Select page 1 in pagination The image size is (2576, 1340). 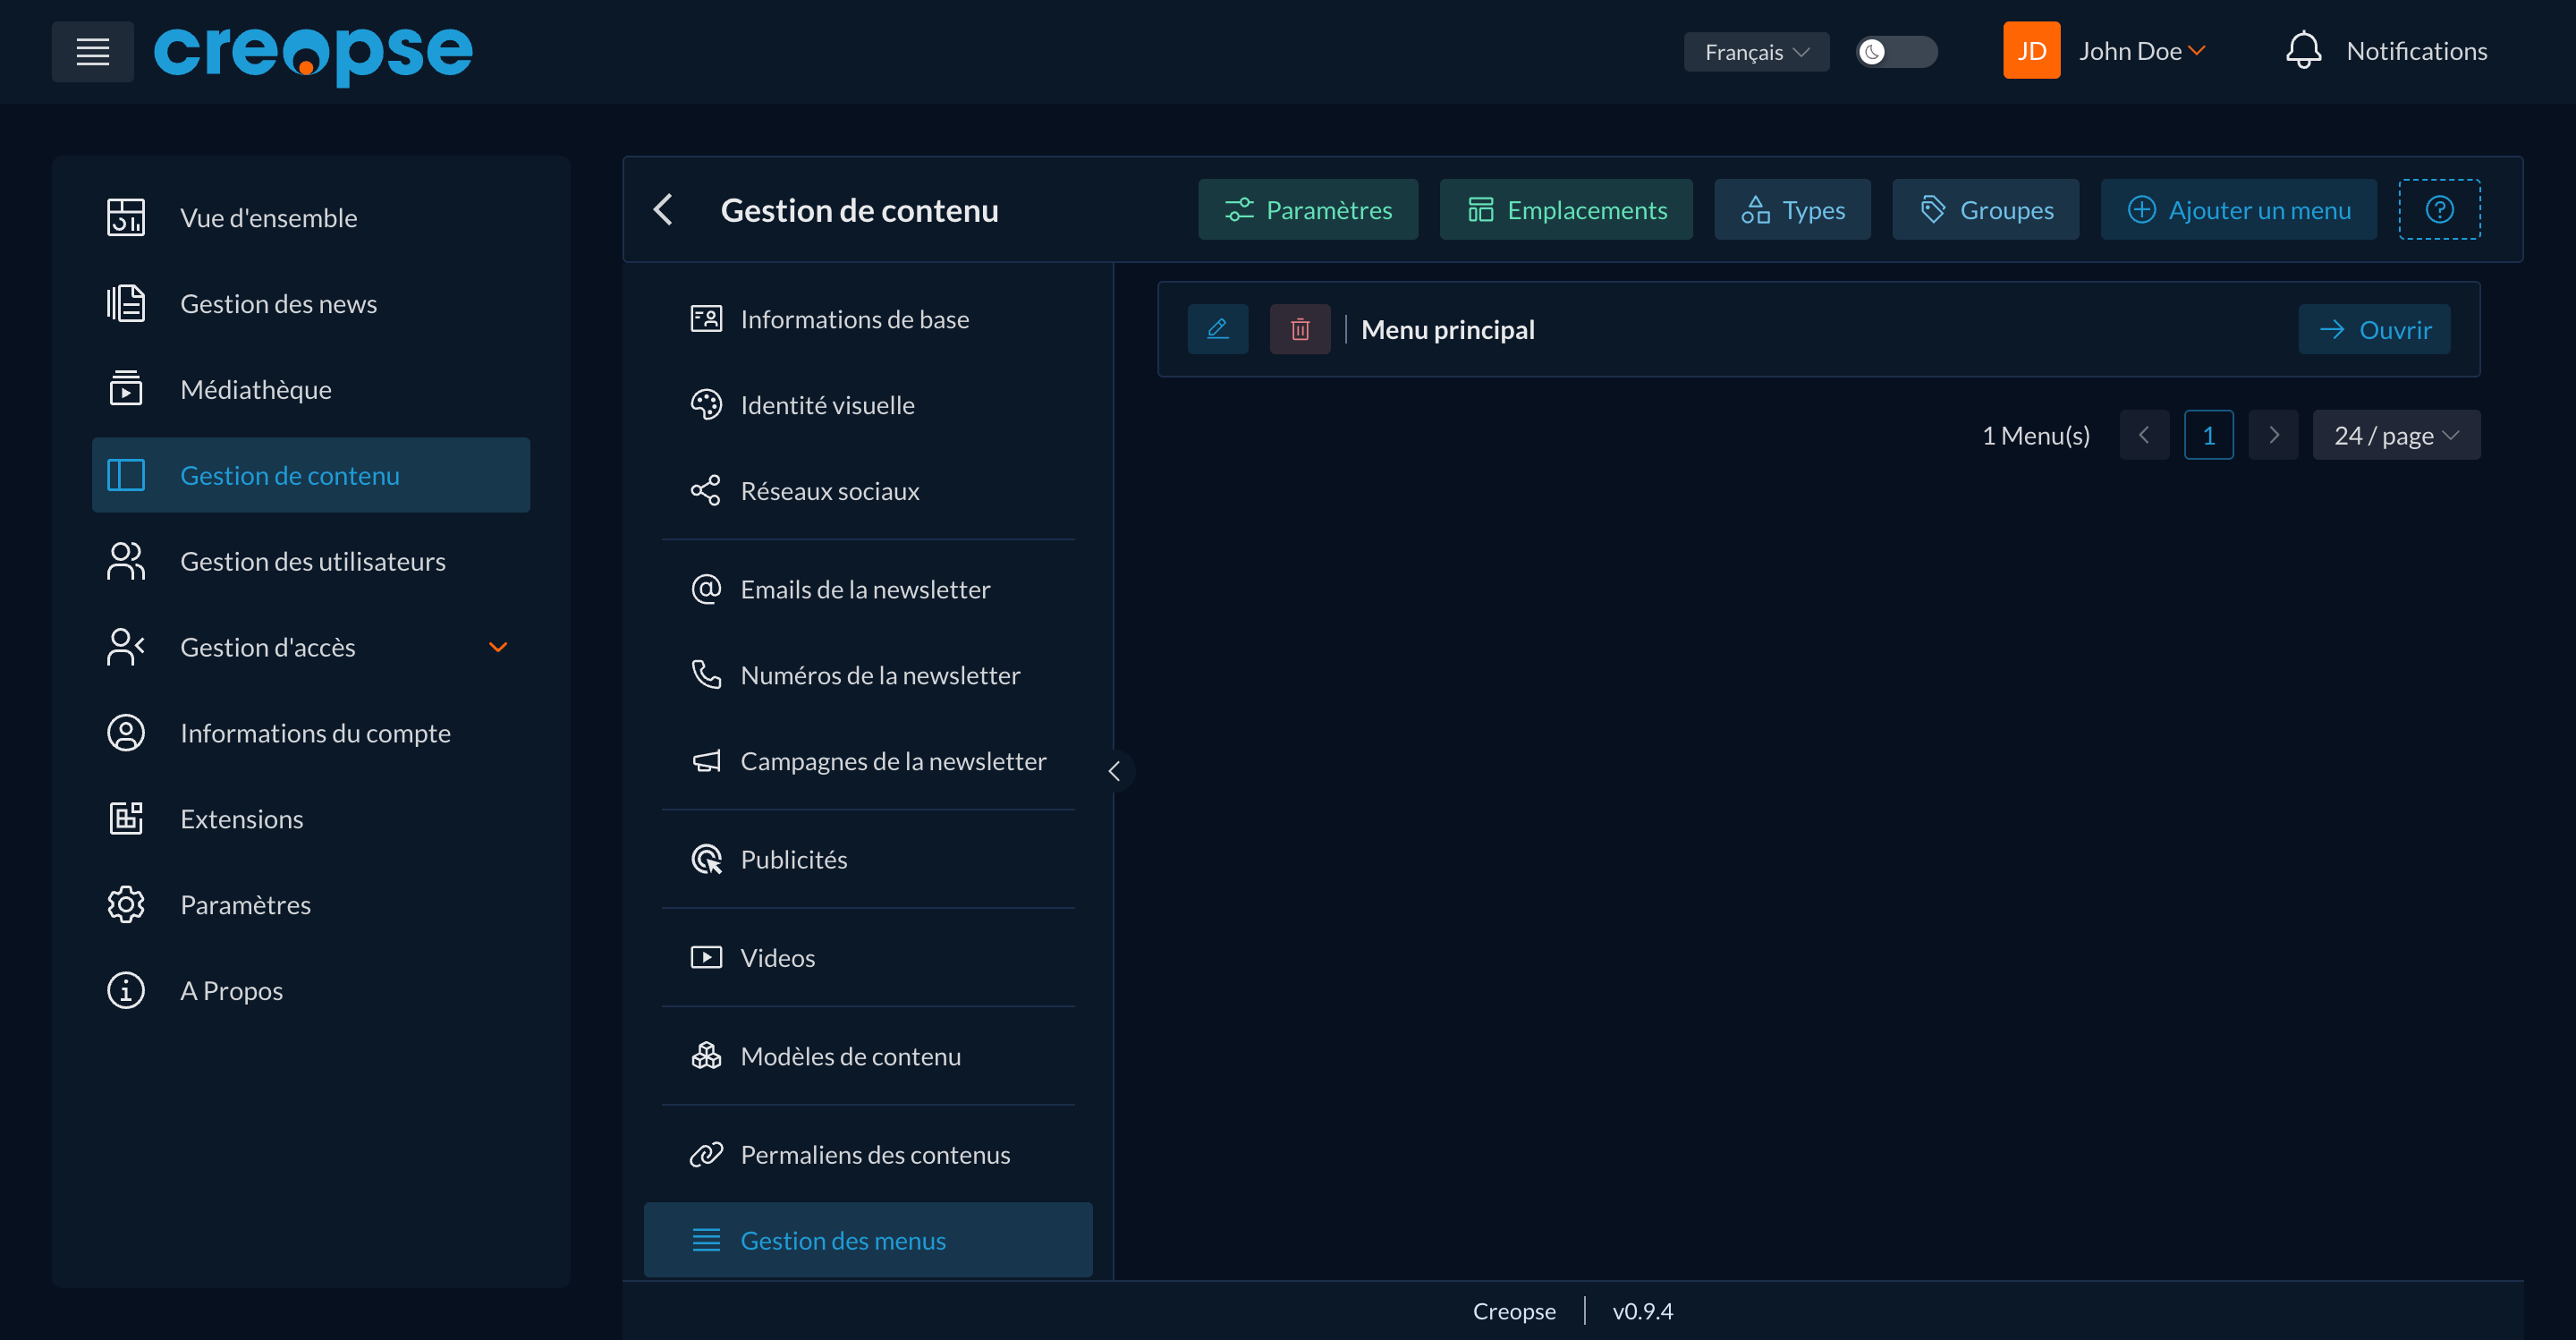(x=2209, y=435)
